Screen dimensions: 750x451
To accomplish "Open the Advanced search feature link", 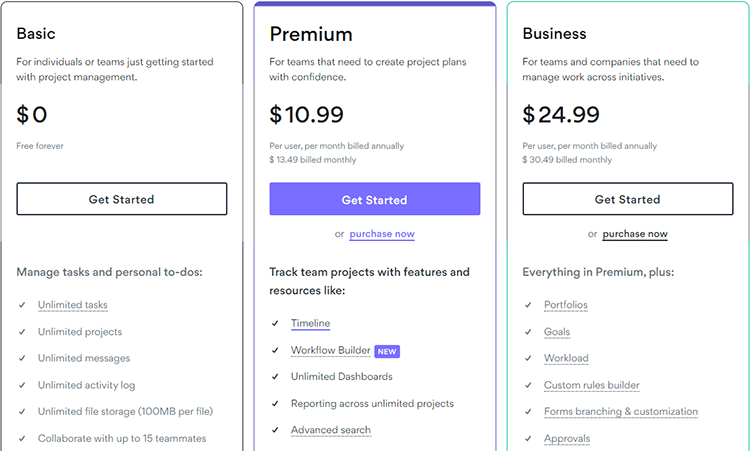I will point(331,430).
